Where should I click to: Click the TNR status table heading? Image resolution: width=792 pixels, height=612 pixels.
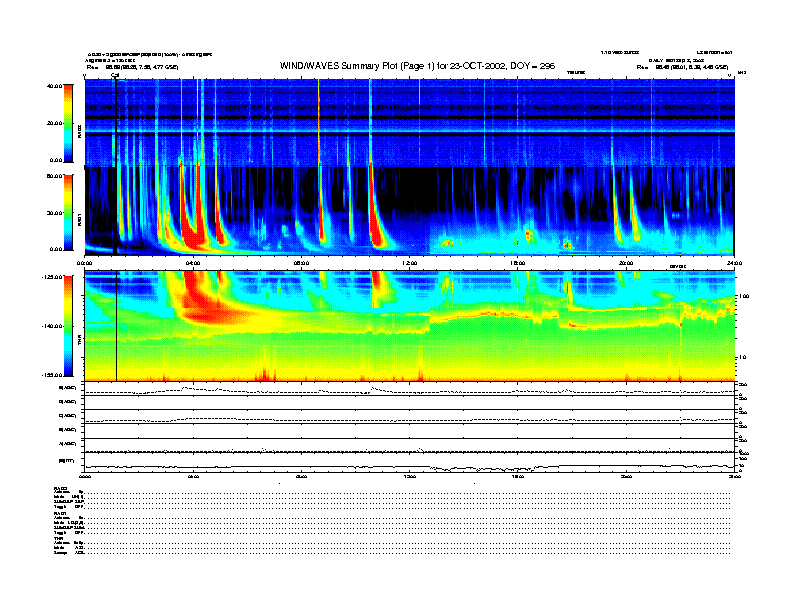[x=59, y=539]
